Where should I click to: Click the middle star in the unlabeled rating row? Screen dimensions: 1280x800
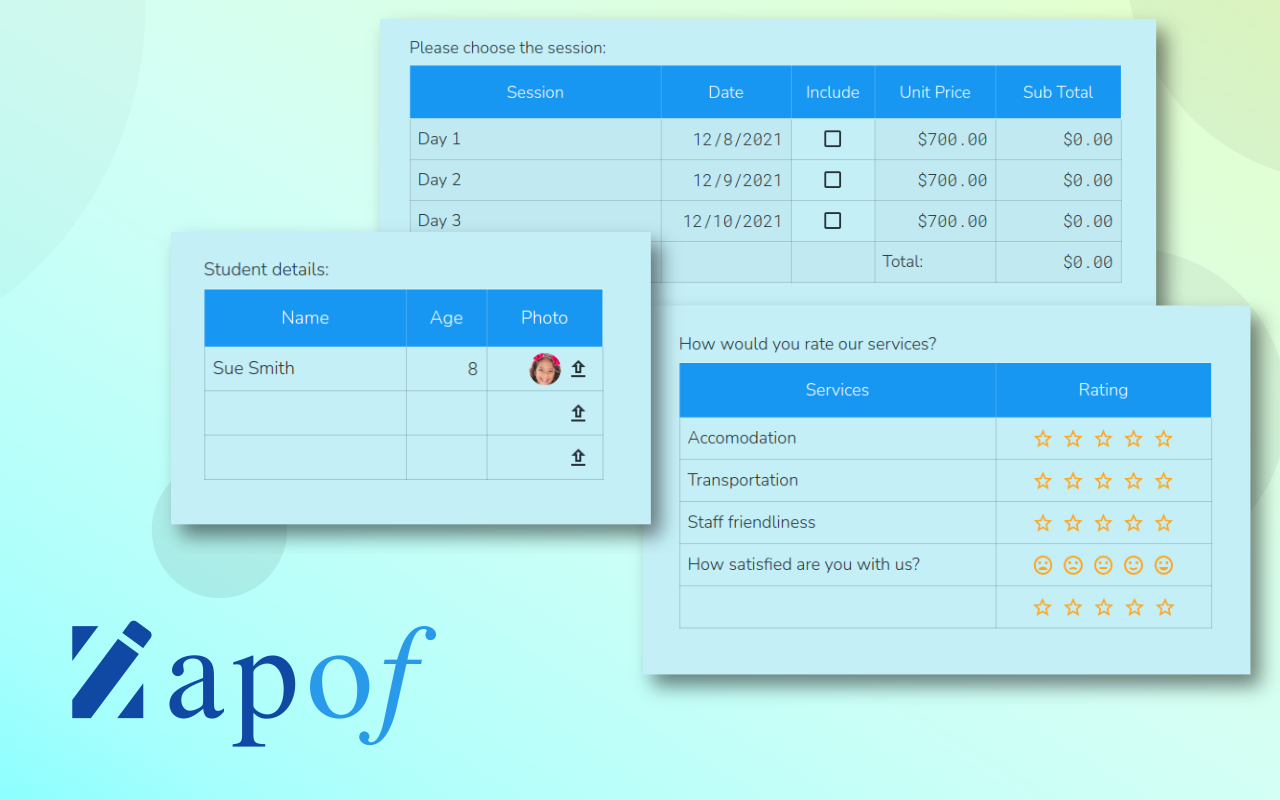(x=1103, y=607)
